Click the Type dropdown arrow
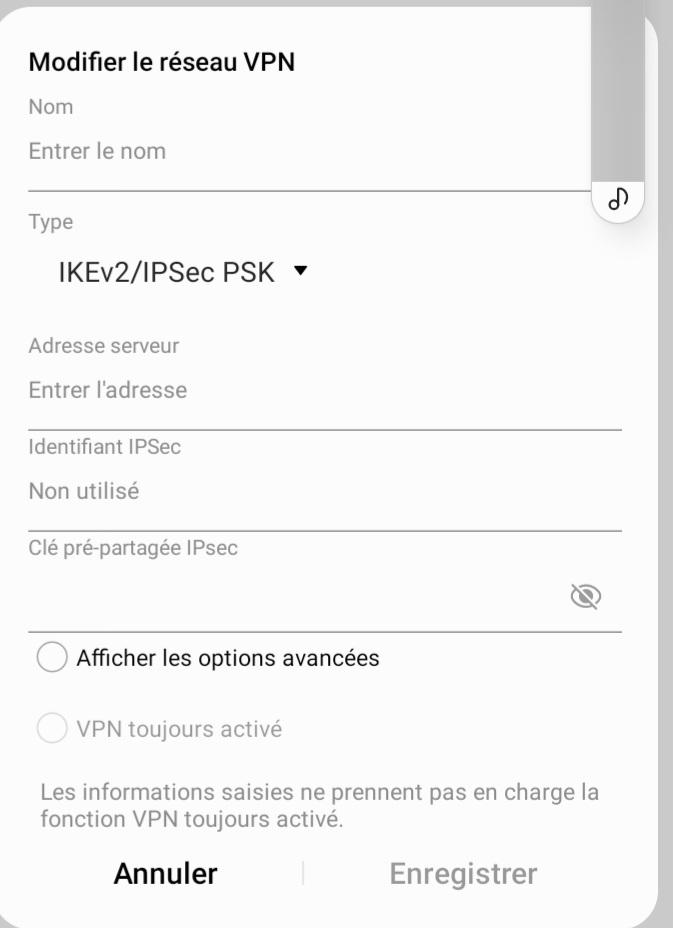 (x=300, y=272)
